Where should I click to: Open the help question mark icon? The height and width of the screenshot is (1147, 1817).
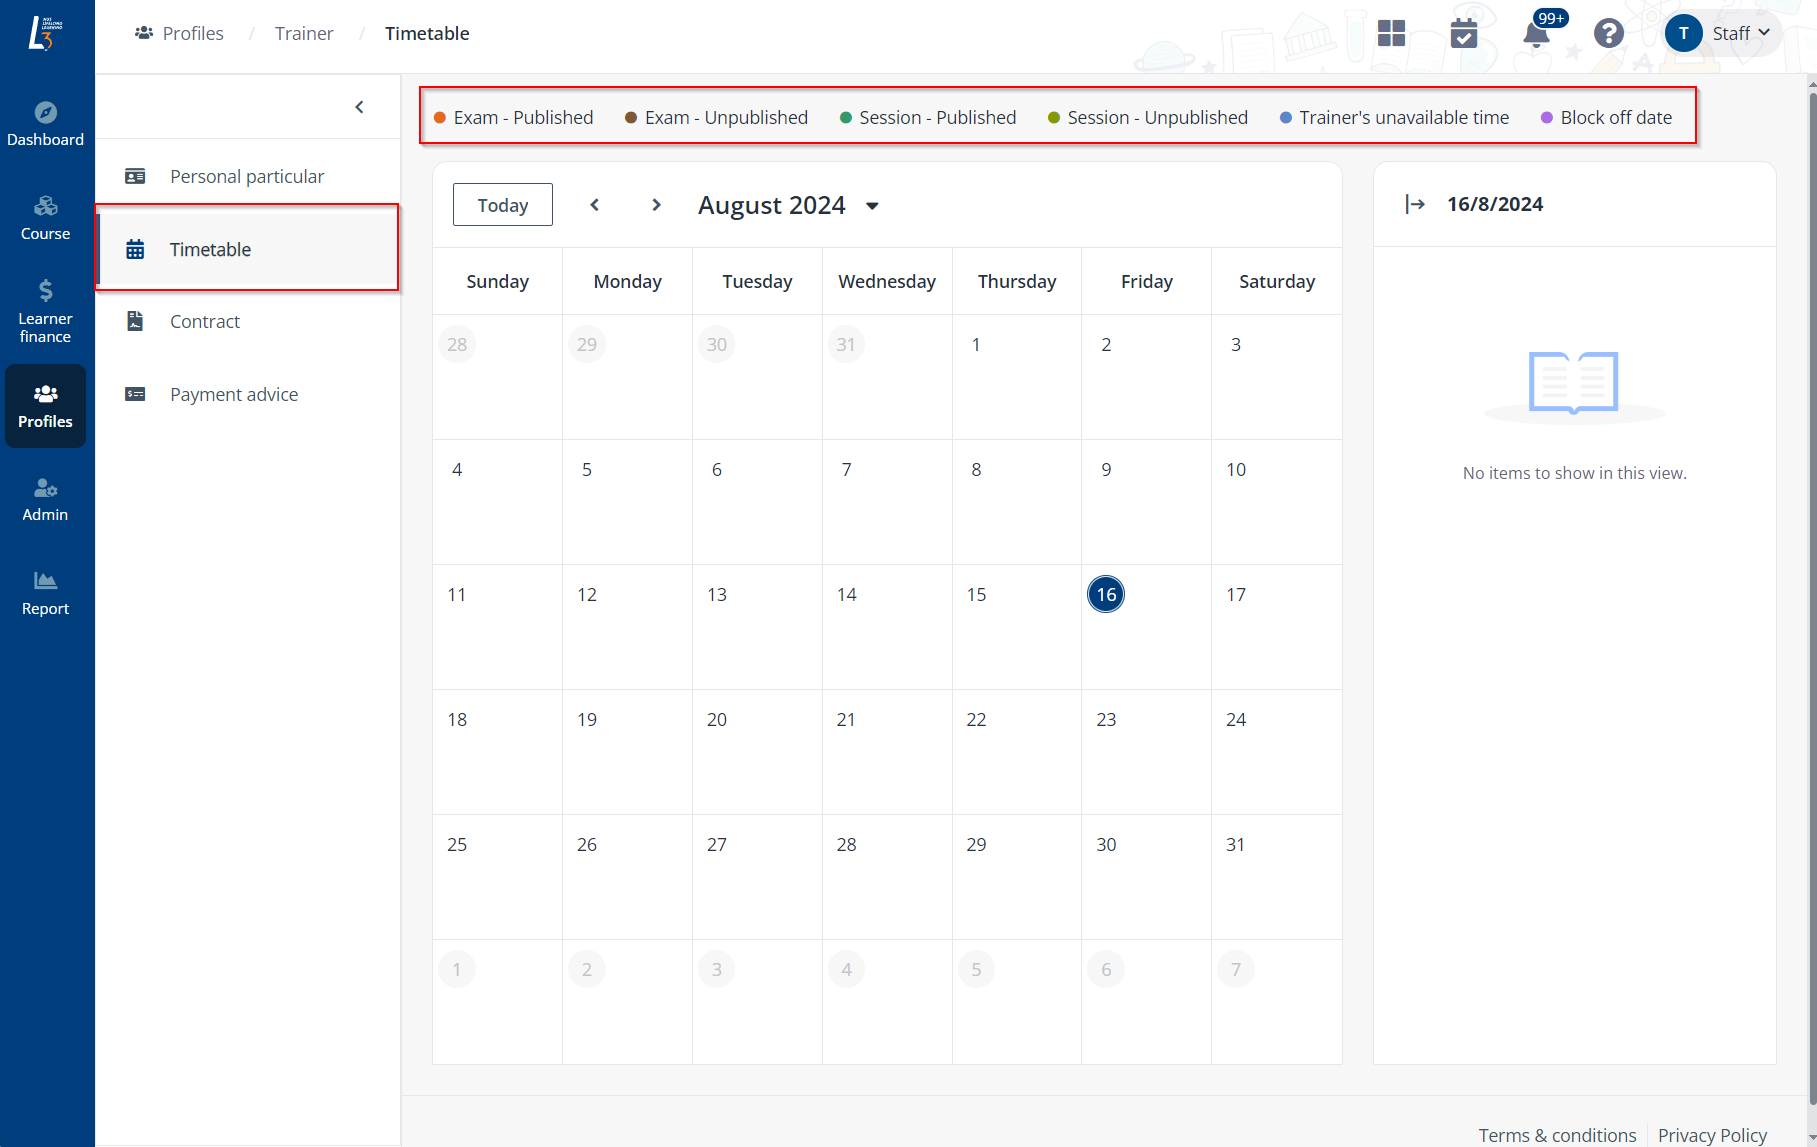pos(1608,34)
